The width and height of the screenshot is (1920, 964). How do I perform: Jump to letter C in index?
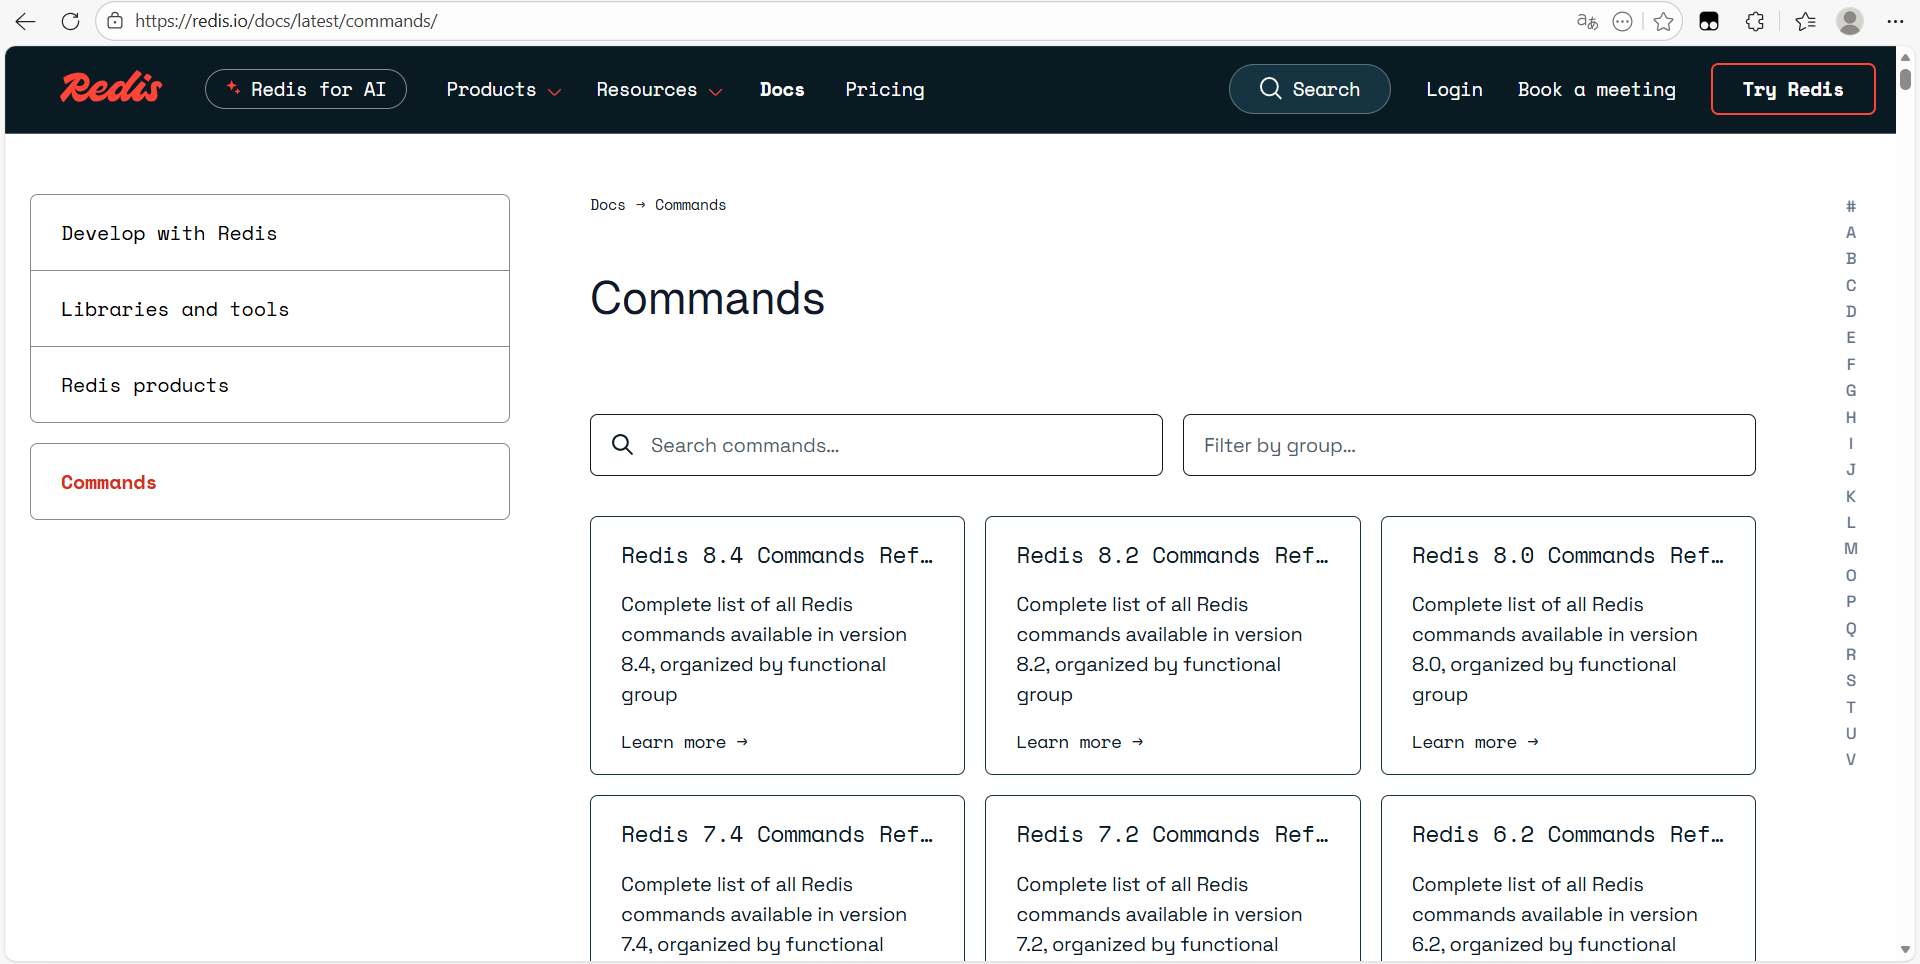coord(1851,285)
